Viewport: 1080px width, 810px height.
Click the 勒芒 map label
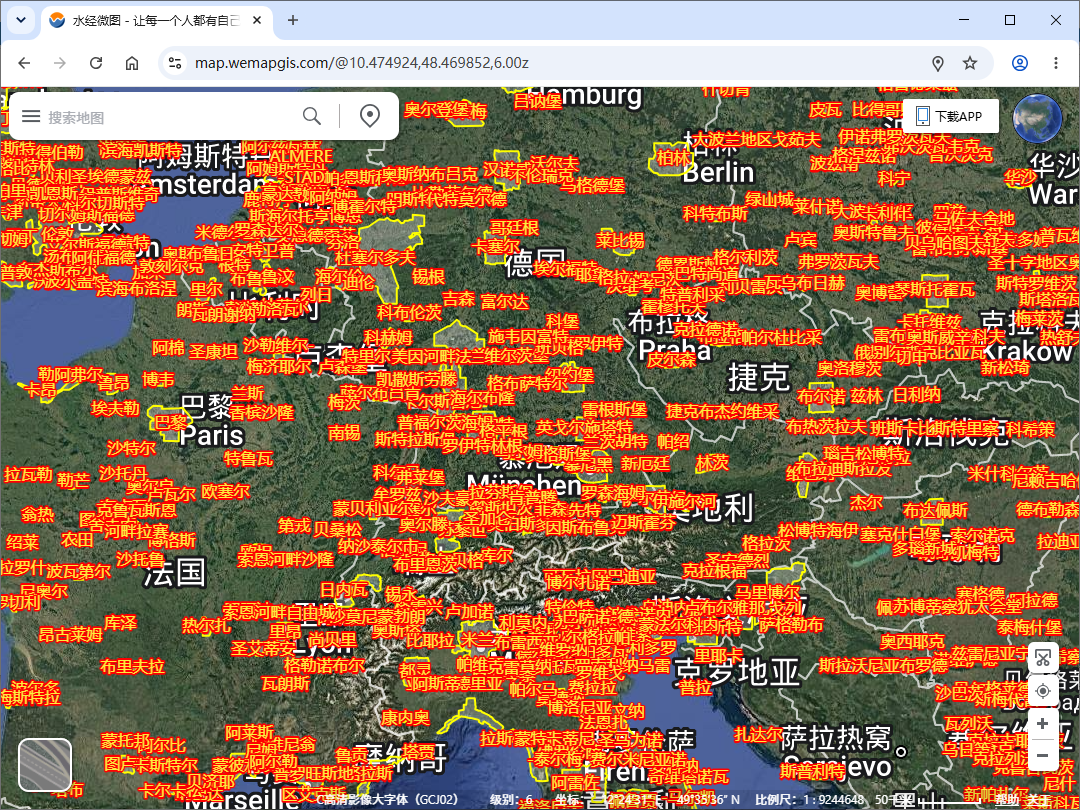click(x=73, y=479)
